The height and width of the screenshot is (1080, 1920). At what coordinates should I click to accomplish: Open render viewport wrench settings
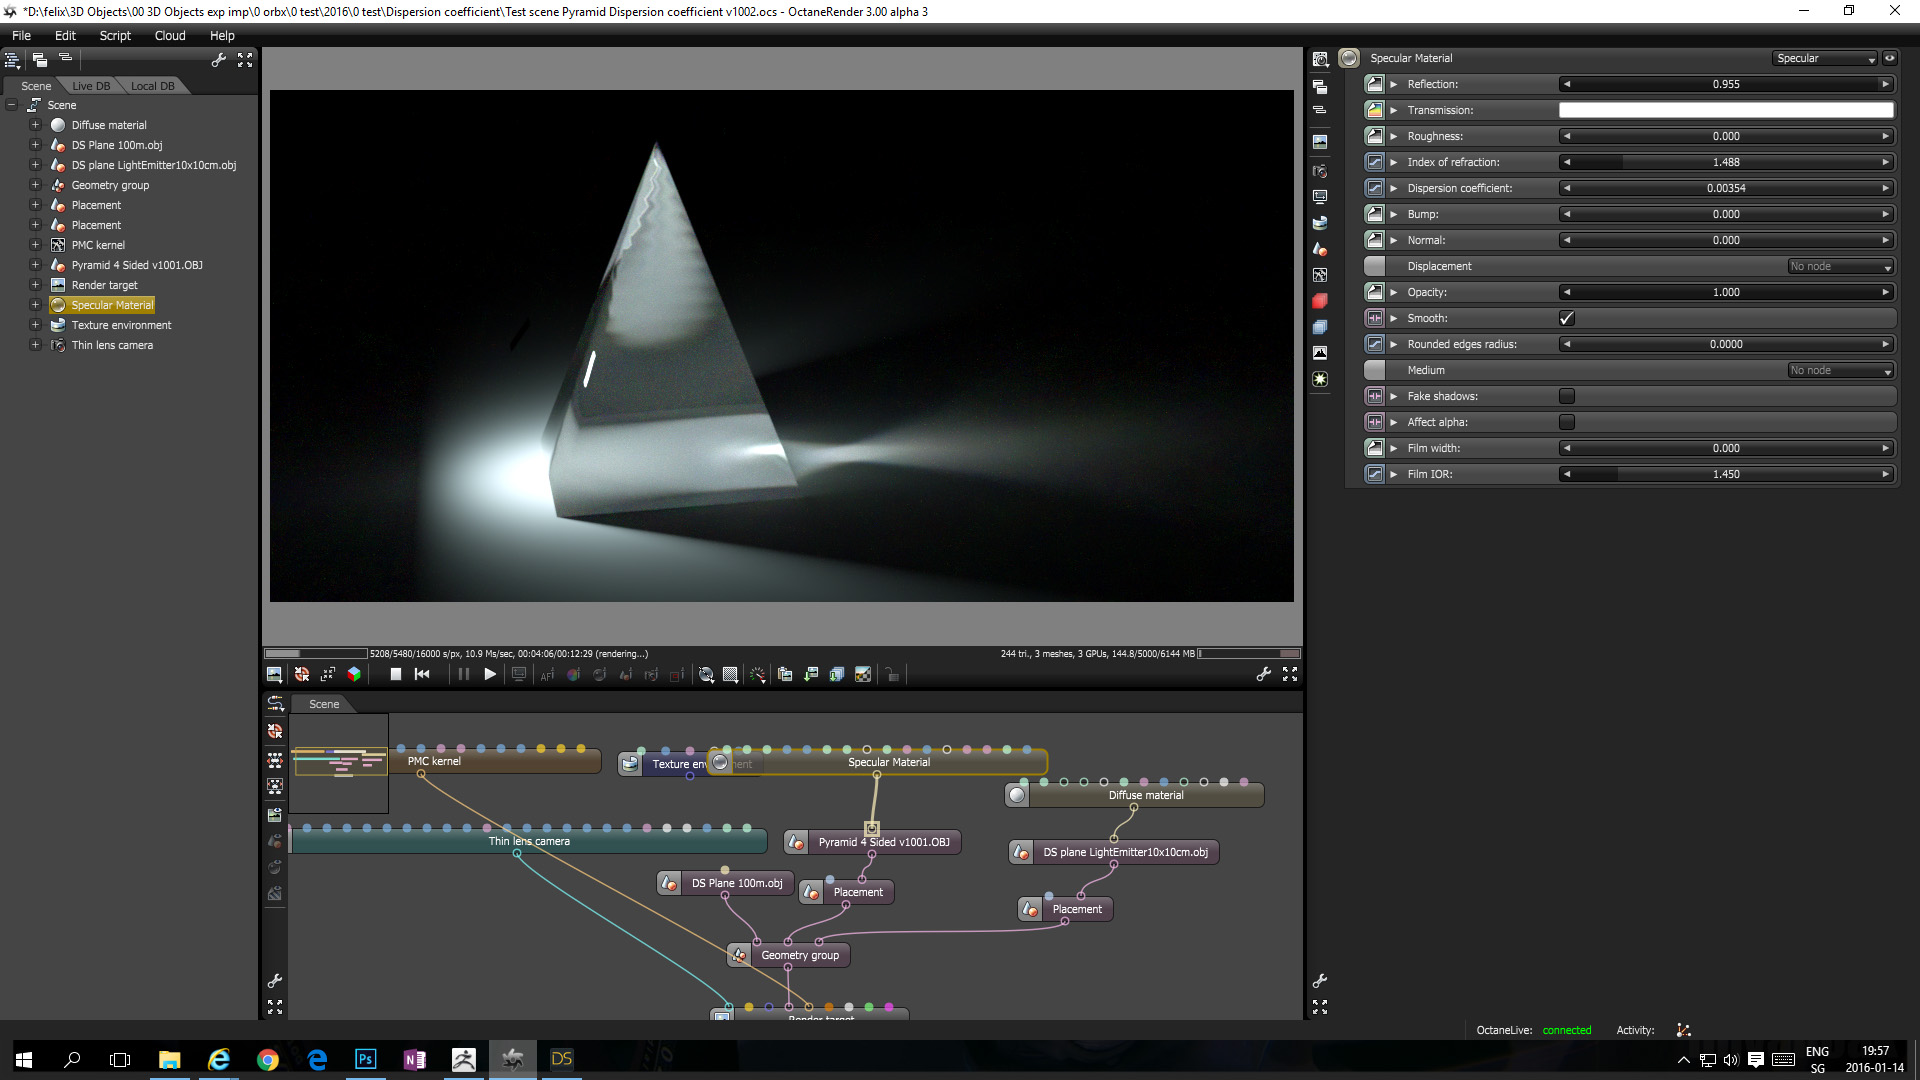pyautogui.click(x=1264, y=675)
